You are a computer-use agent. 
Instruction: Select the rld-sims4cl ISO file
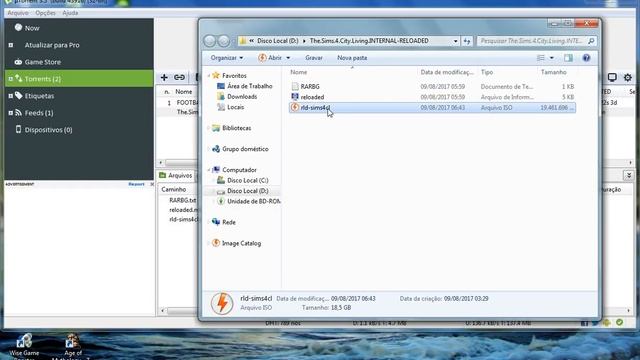(433, 108)
